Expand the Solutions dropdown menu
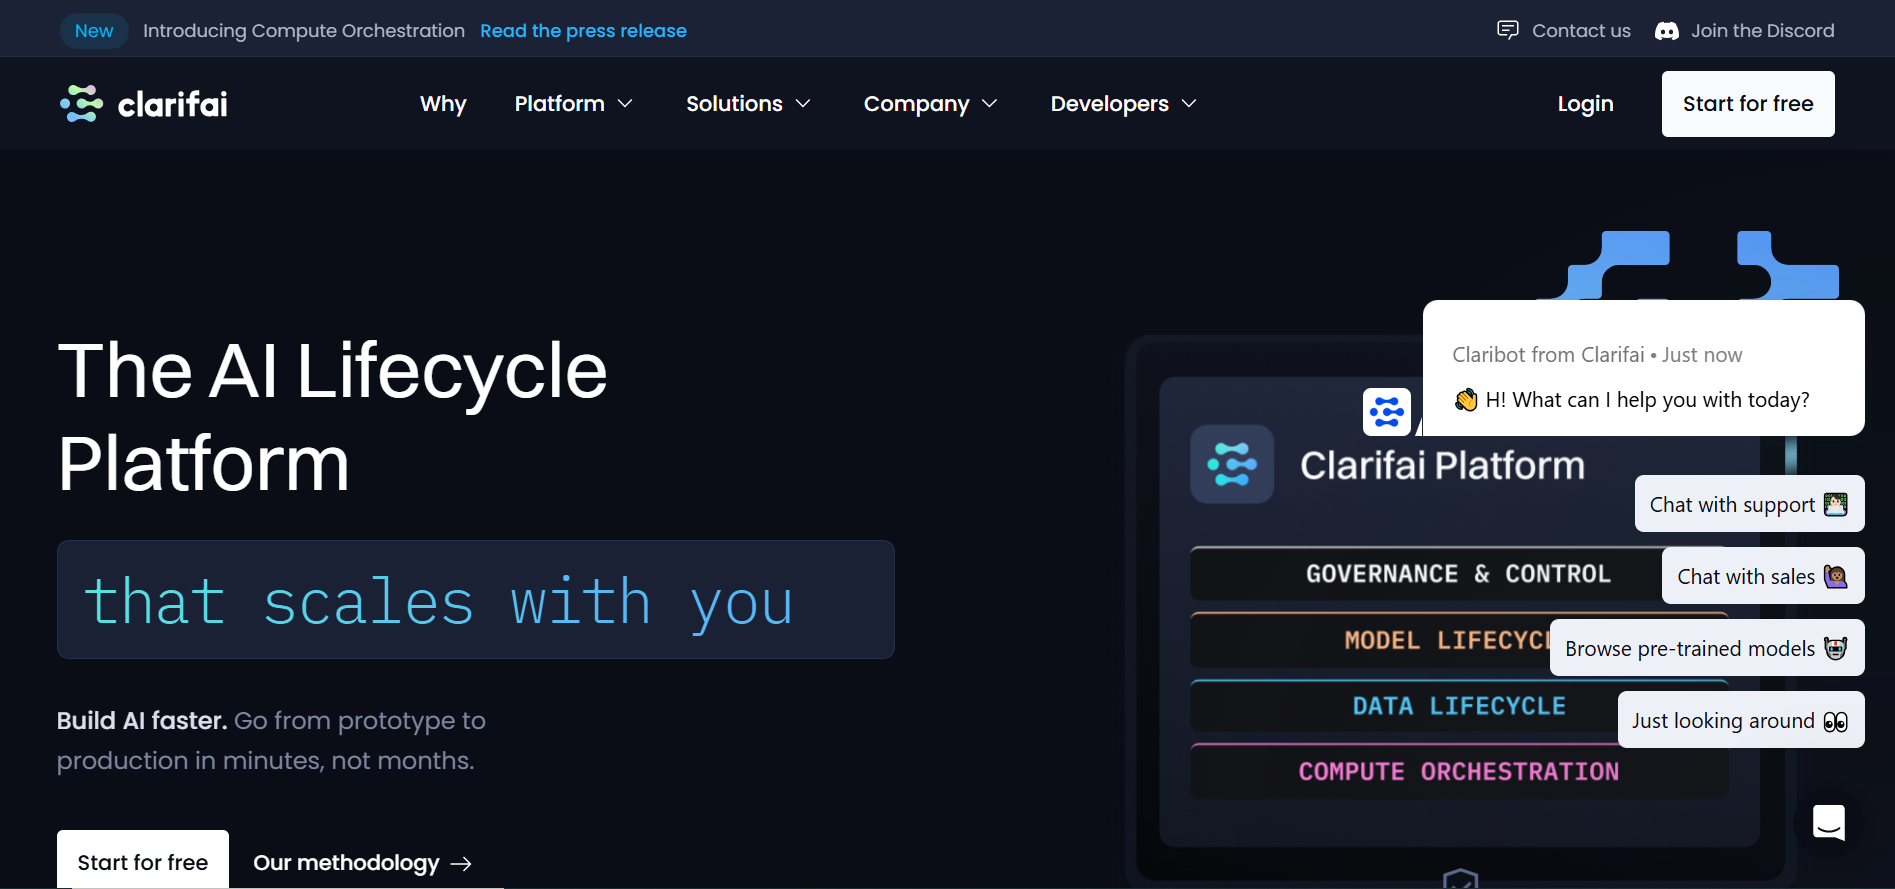The image size is (1895, 889). coord(748,104)
